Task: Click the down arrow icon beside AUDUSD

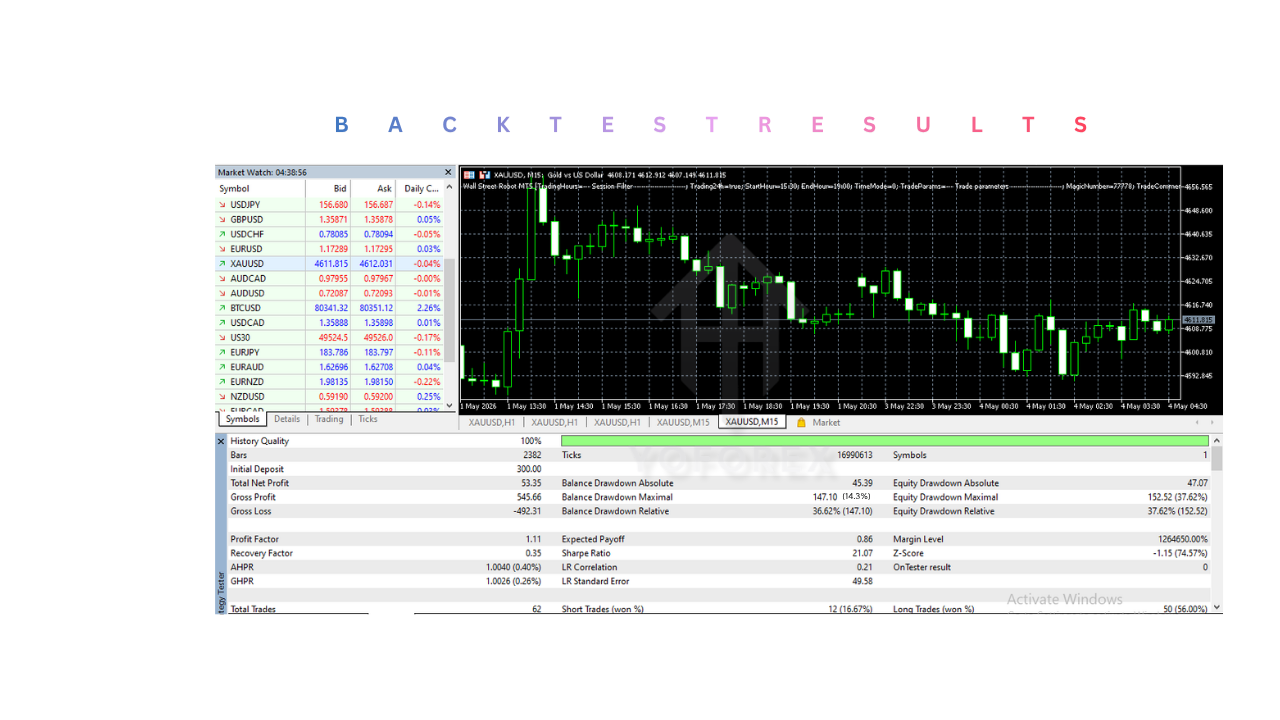Action: coord(223,293)
